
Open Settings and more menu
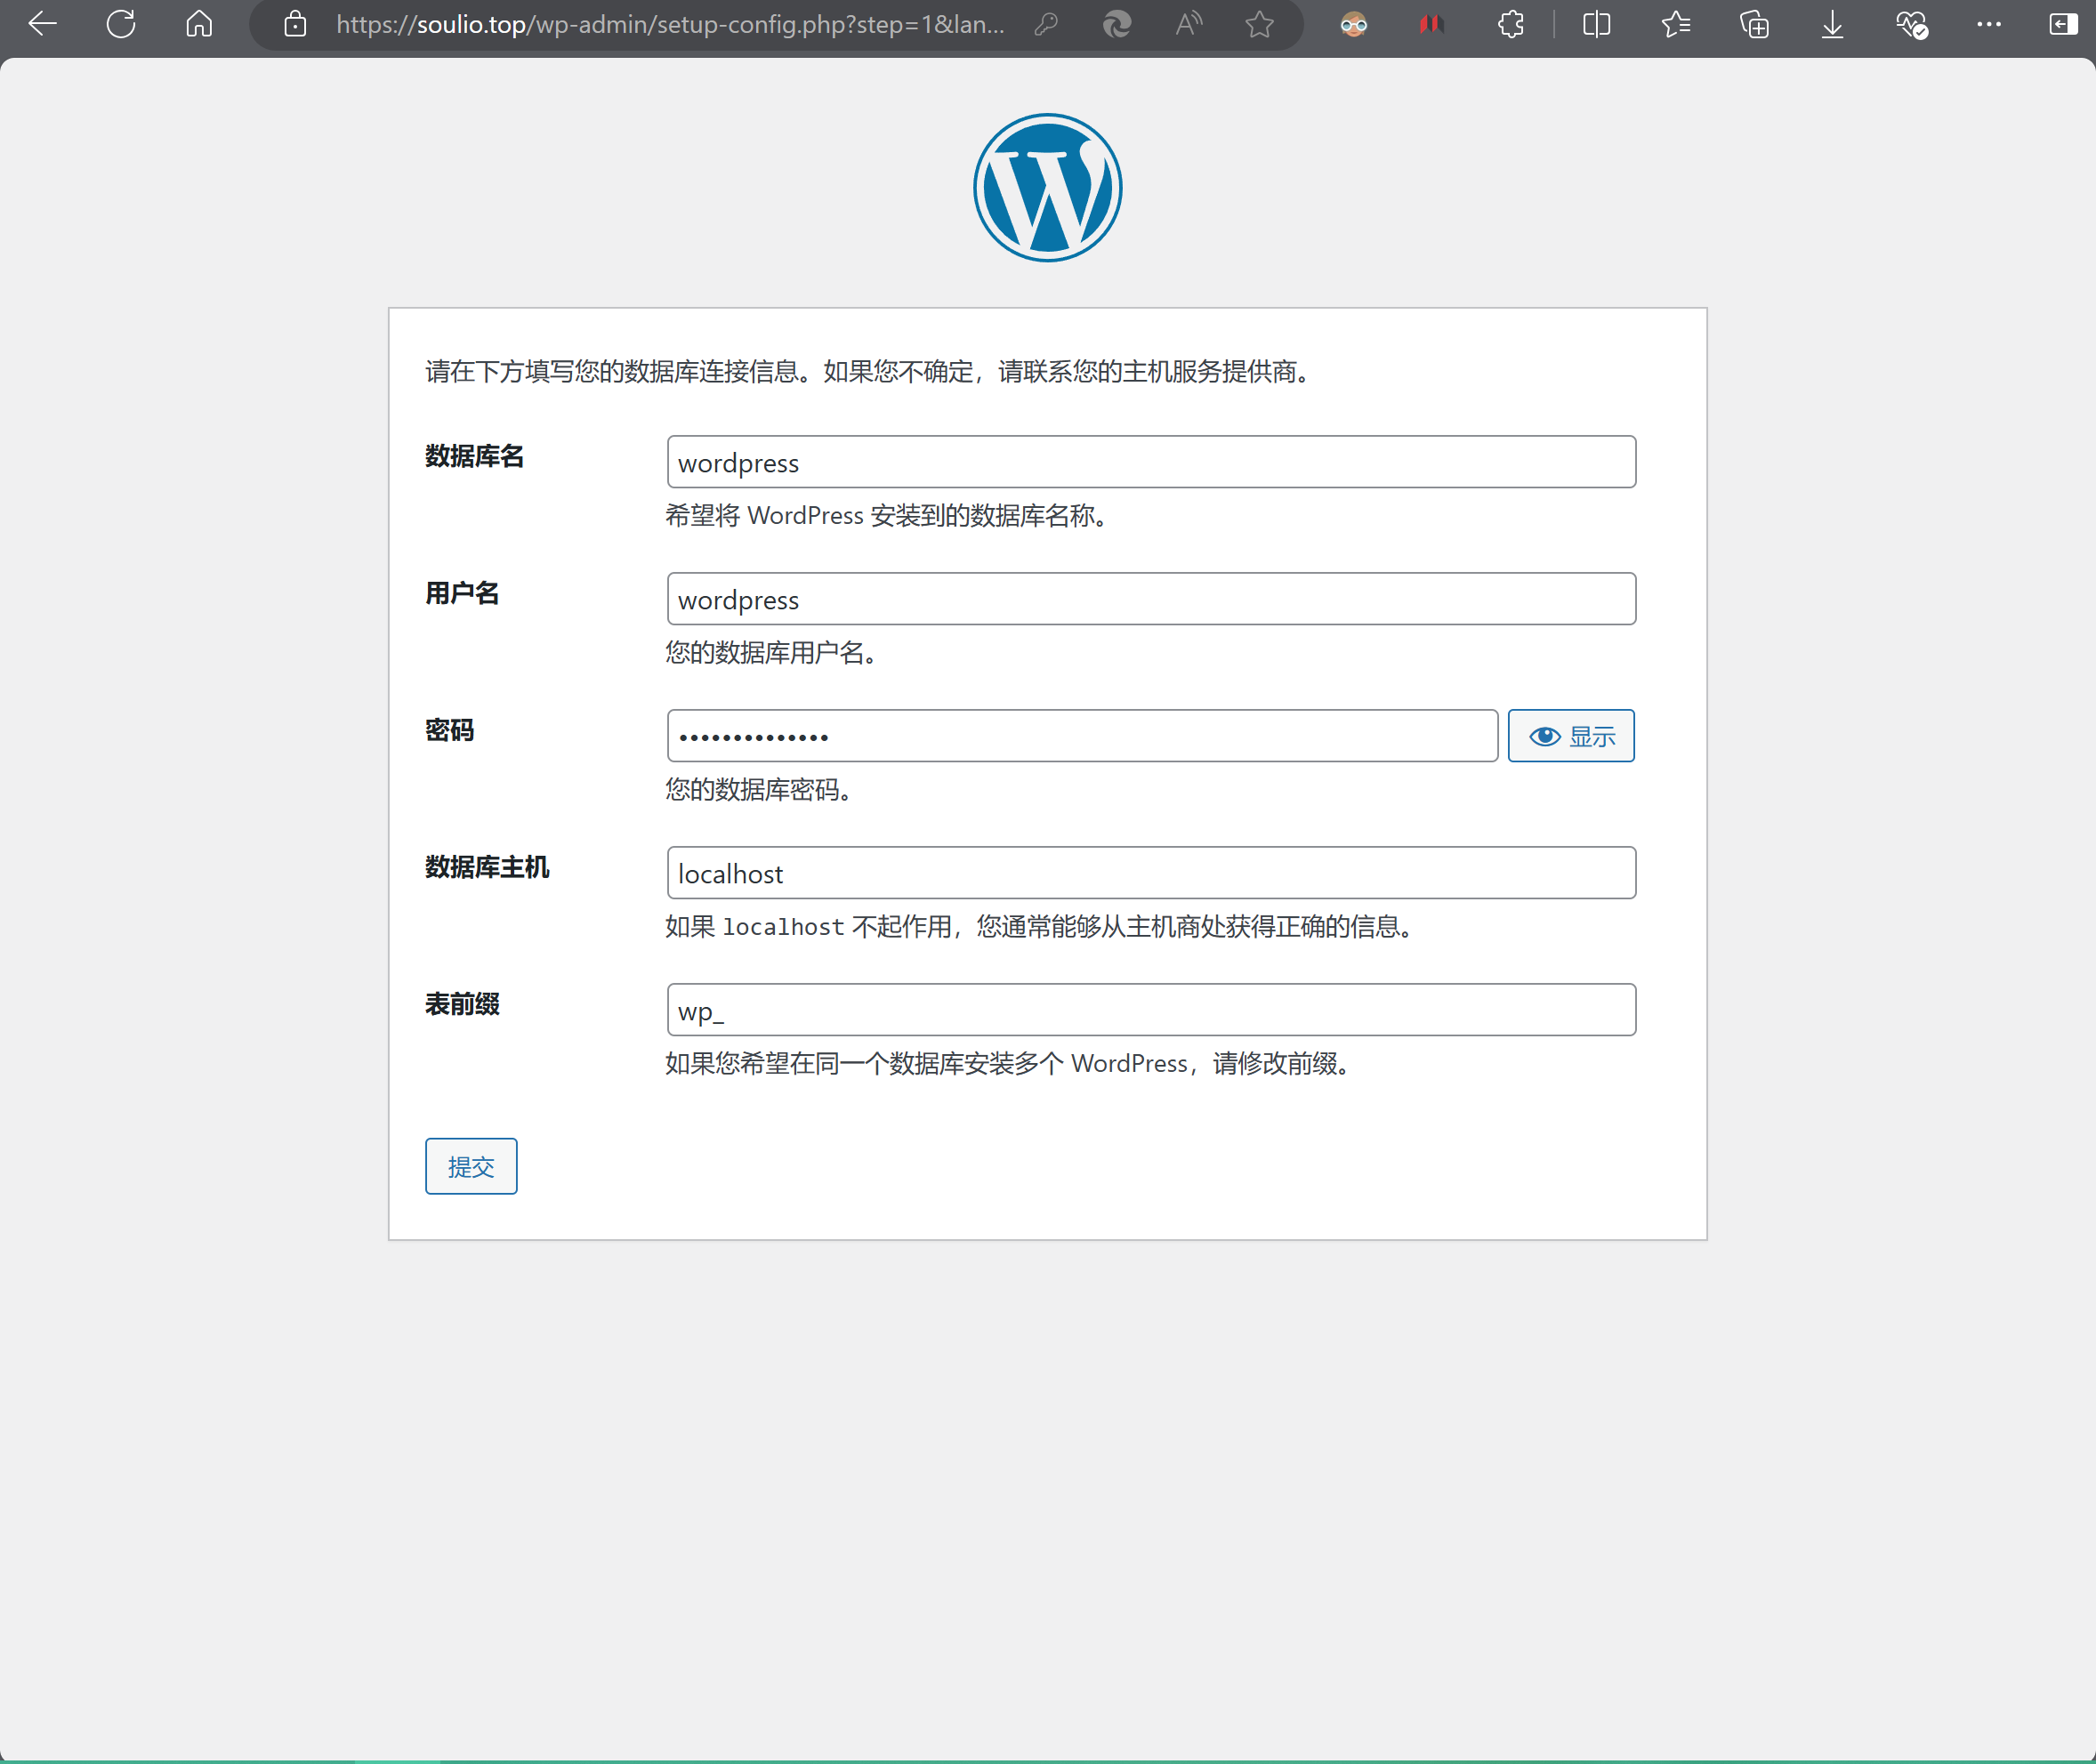pos(1988,24)
